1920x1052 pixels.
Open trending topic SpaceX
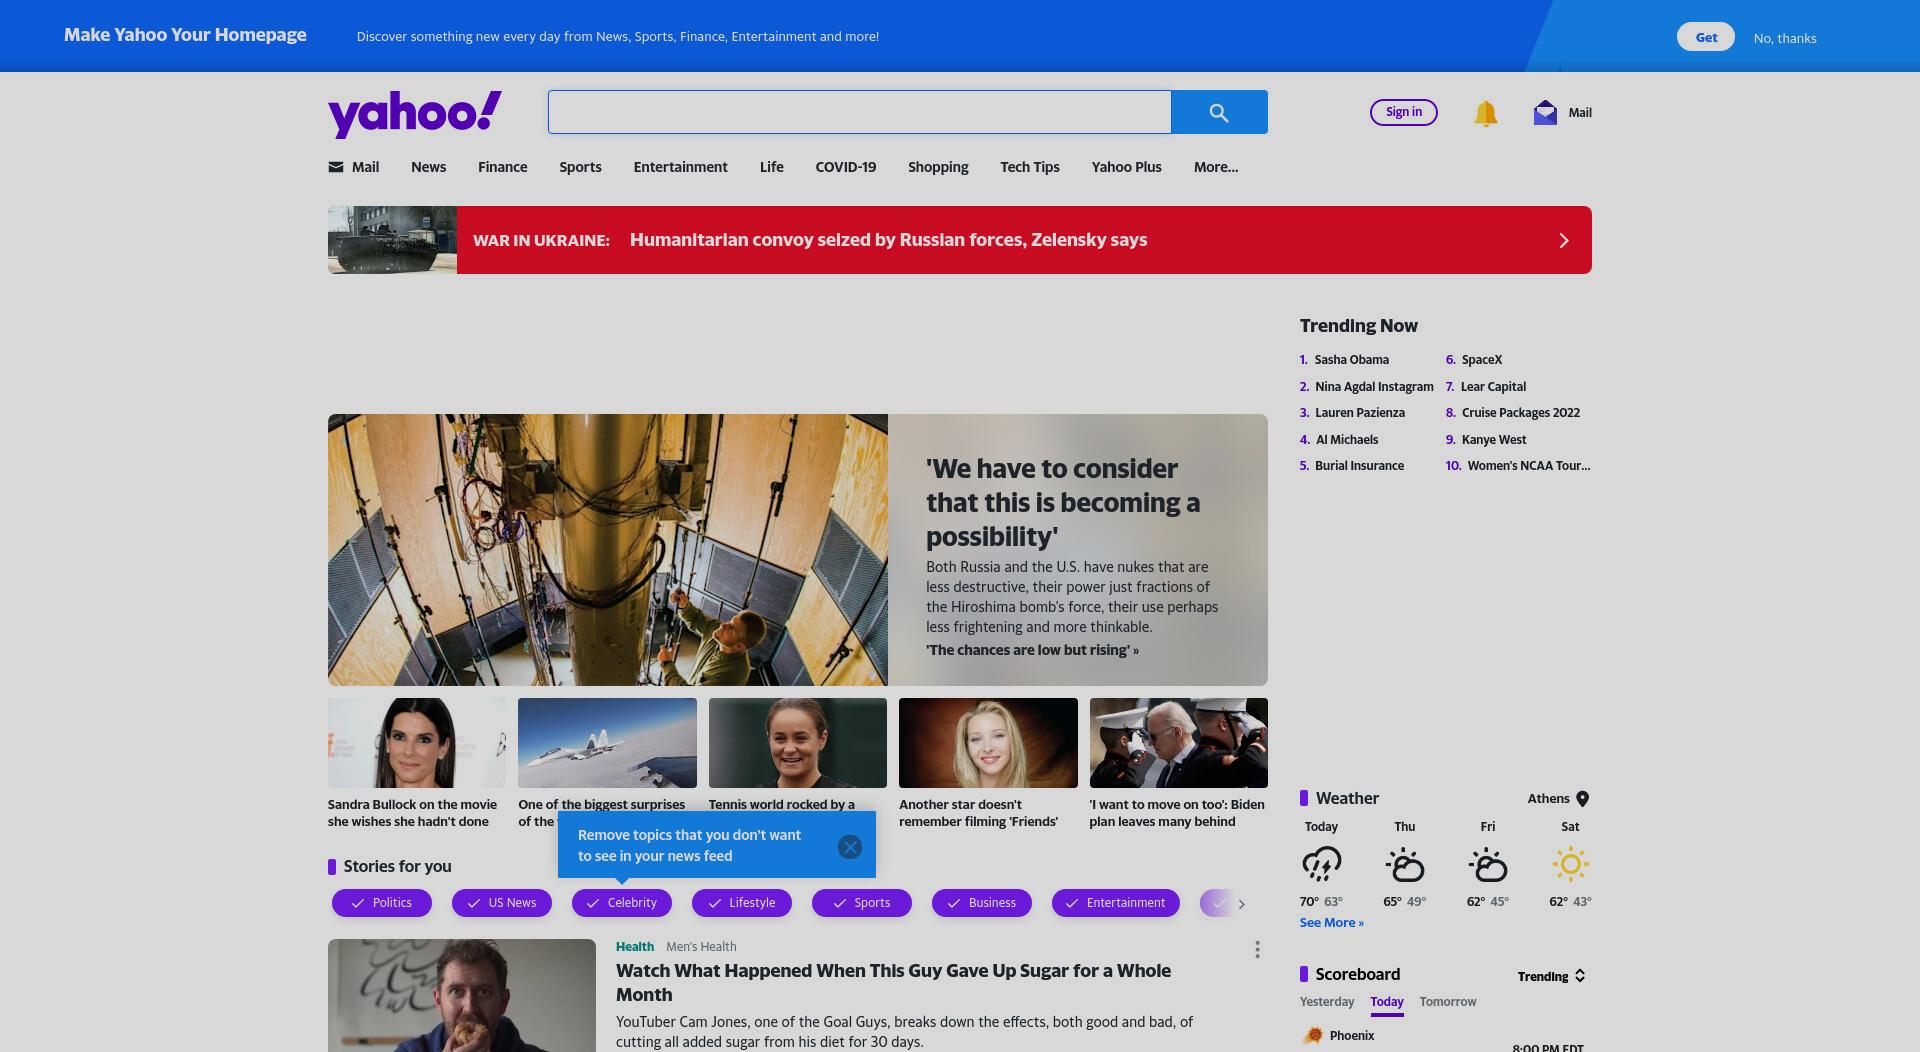1482,360
